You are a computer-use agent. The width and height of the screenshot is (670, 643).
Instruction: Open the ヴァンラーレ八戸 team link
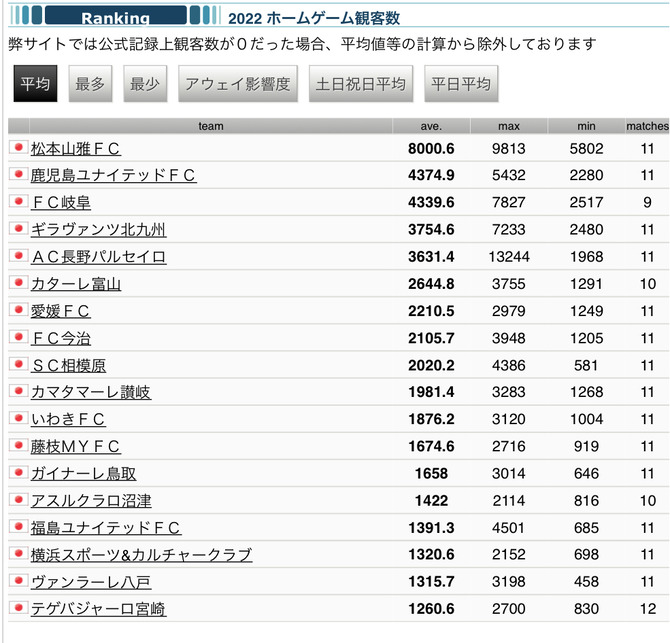click(x=91, y=582)
